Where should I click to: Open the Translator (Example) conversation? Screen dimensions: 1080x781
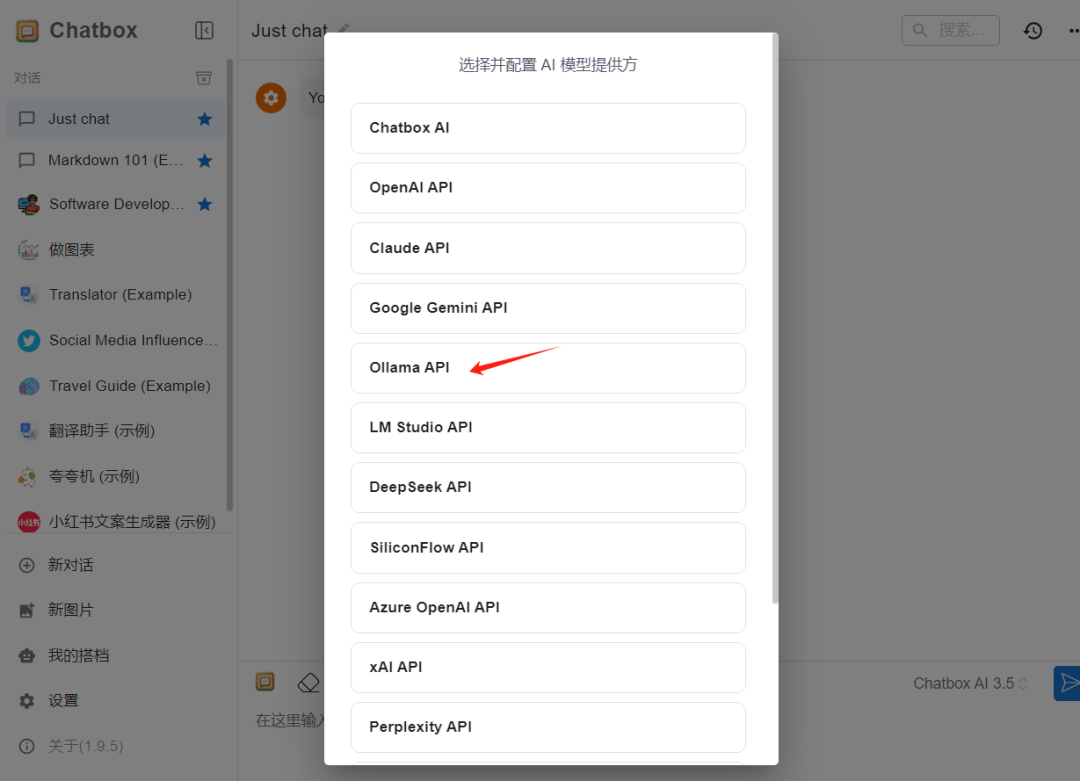tap(116, 295)
